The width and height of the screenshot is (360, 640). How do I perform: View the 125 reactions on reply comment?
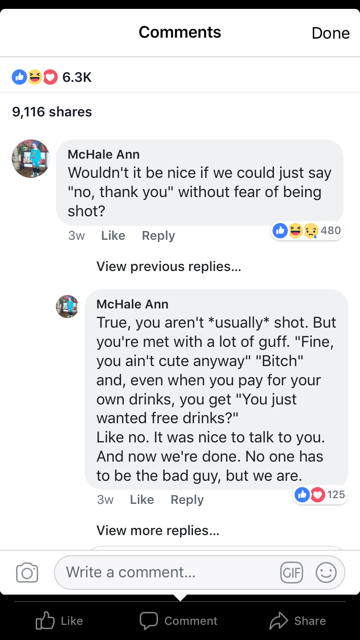click(320, 495)
